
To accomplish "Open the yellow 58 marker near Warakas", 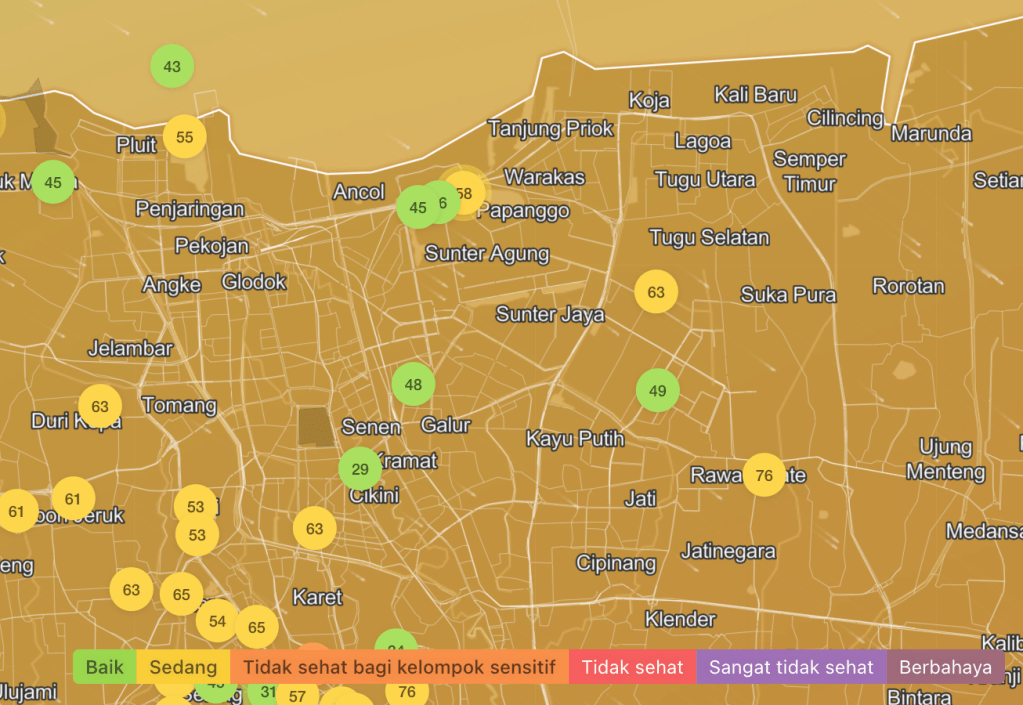I will (466, 192).
